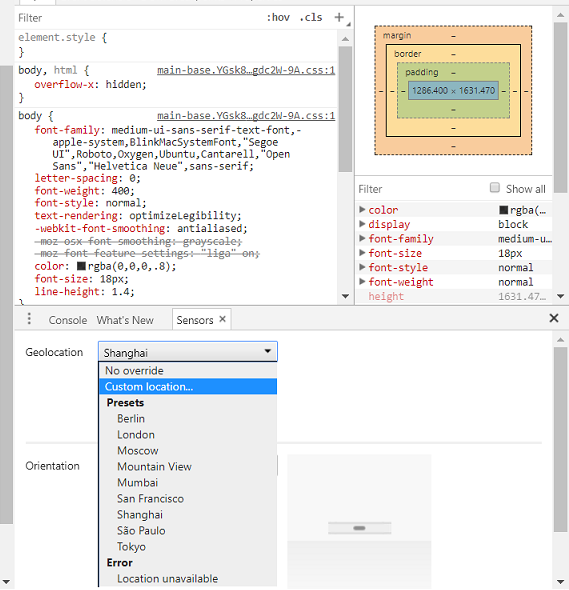Image resolution: width=569 pixels, height=590 pixels.
Task: Expand the font-style computed property
Action: click(x=362, y=267)
